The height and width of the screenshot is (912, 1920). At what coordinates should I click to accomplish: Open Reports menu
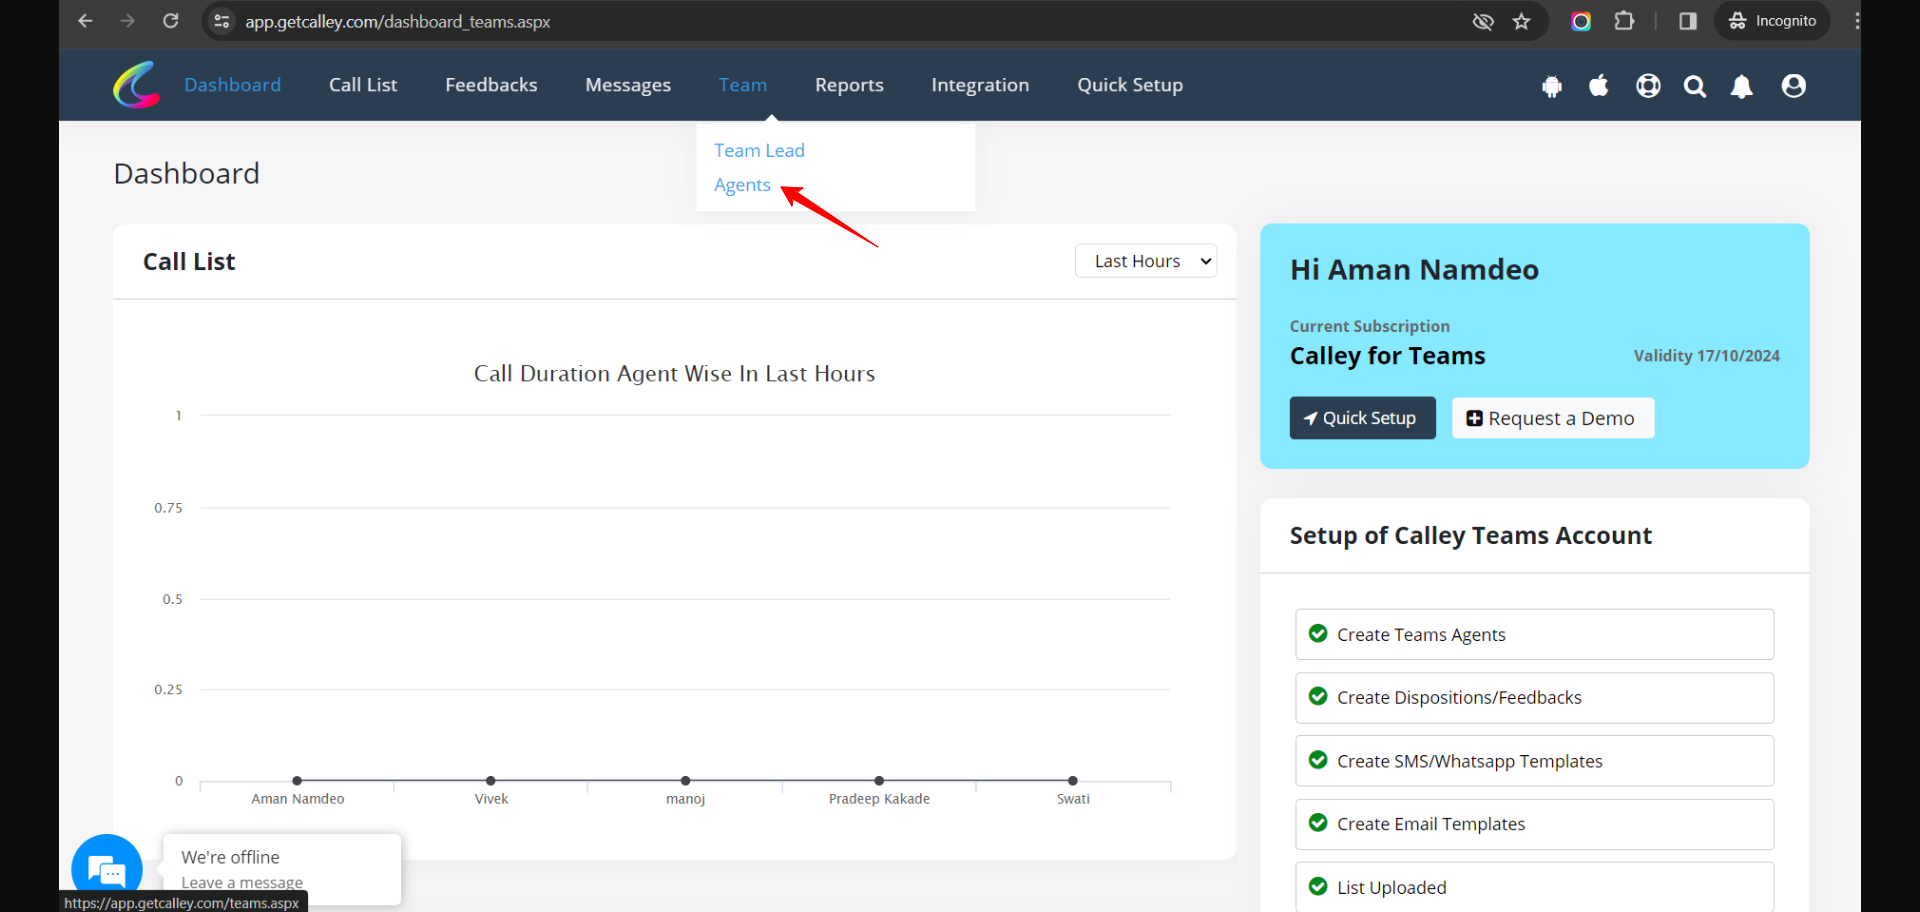pos(849,85)
